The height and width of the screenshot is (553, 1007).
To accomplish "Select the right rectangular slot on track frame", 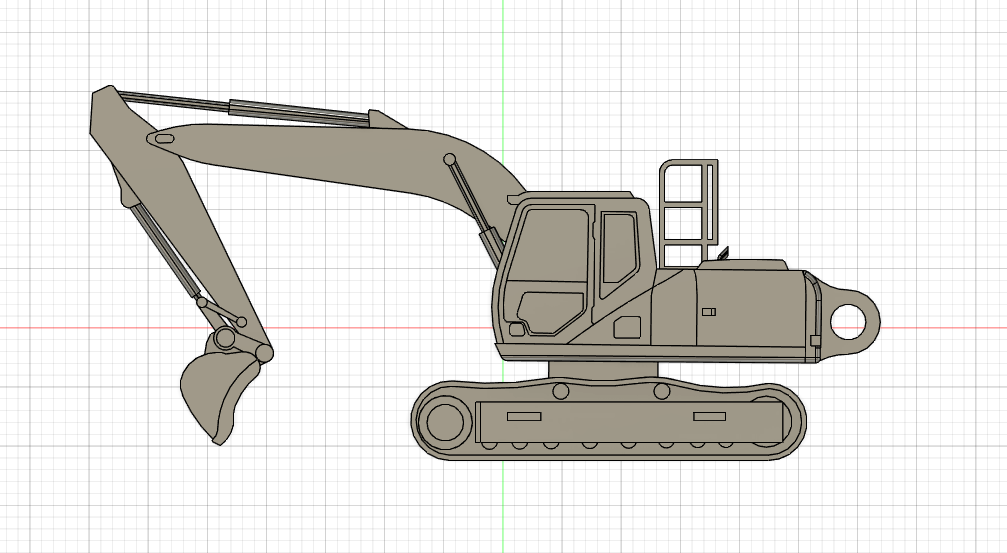I will [x=710, y=416].
